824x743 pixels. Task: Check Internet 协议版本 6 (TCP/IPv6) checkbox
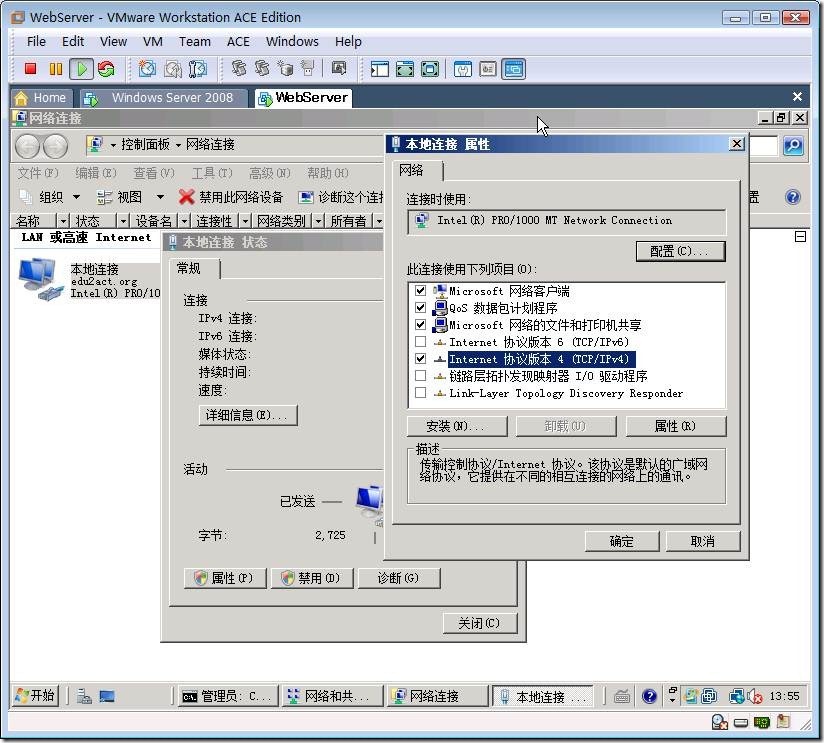point(420,342)
